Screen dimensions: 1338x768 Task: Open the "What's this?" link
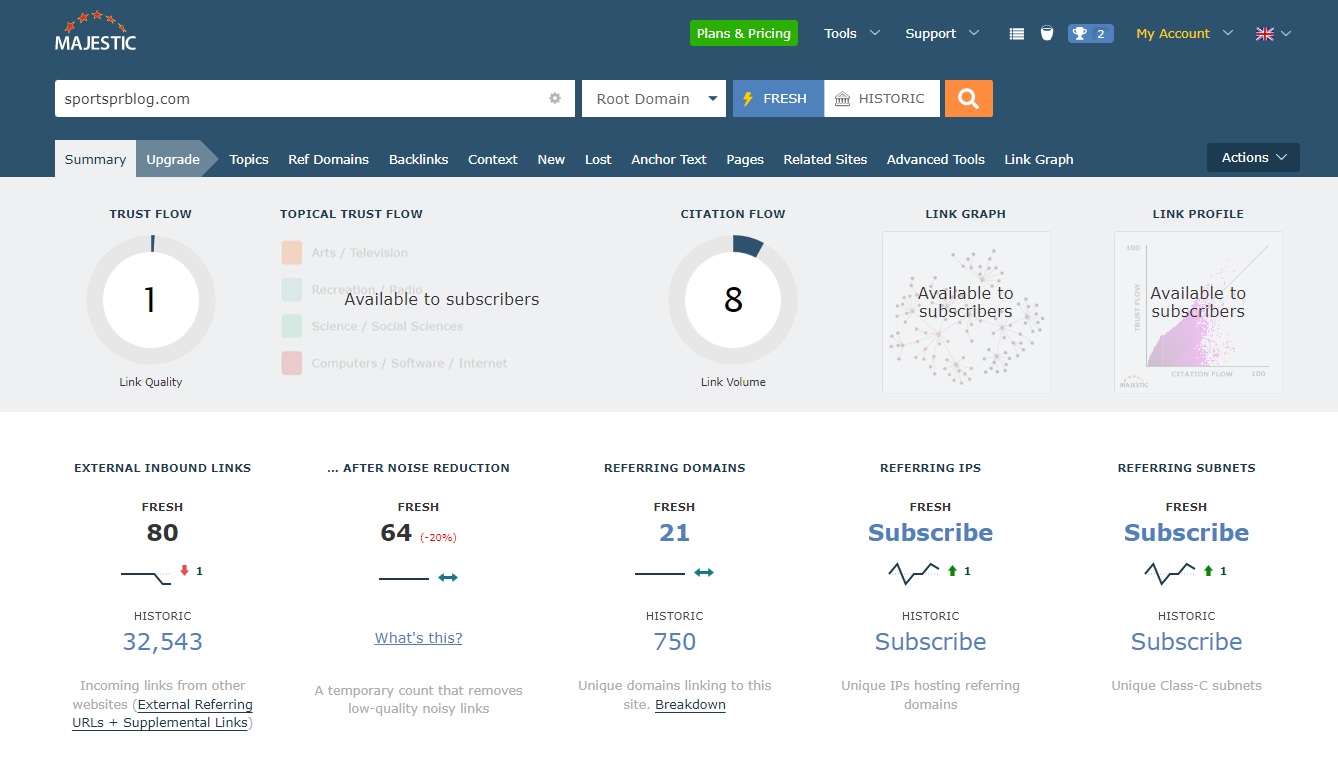(418, 638)
